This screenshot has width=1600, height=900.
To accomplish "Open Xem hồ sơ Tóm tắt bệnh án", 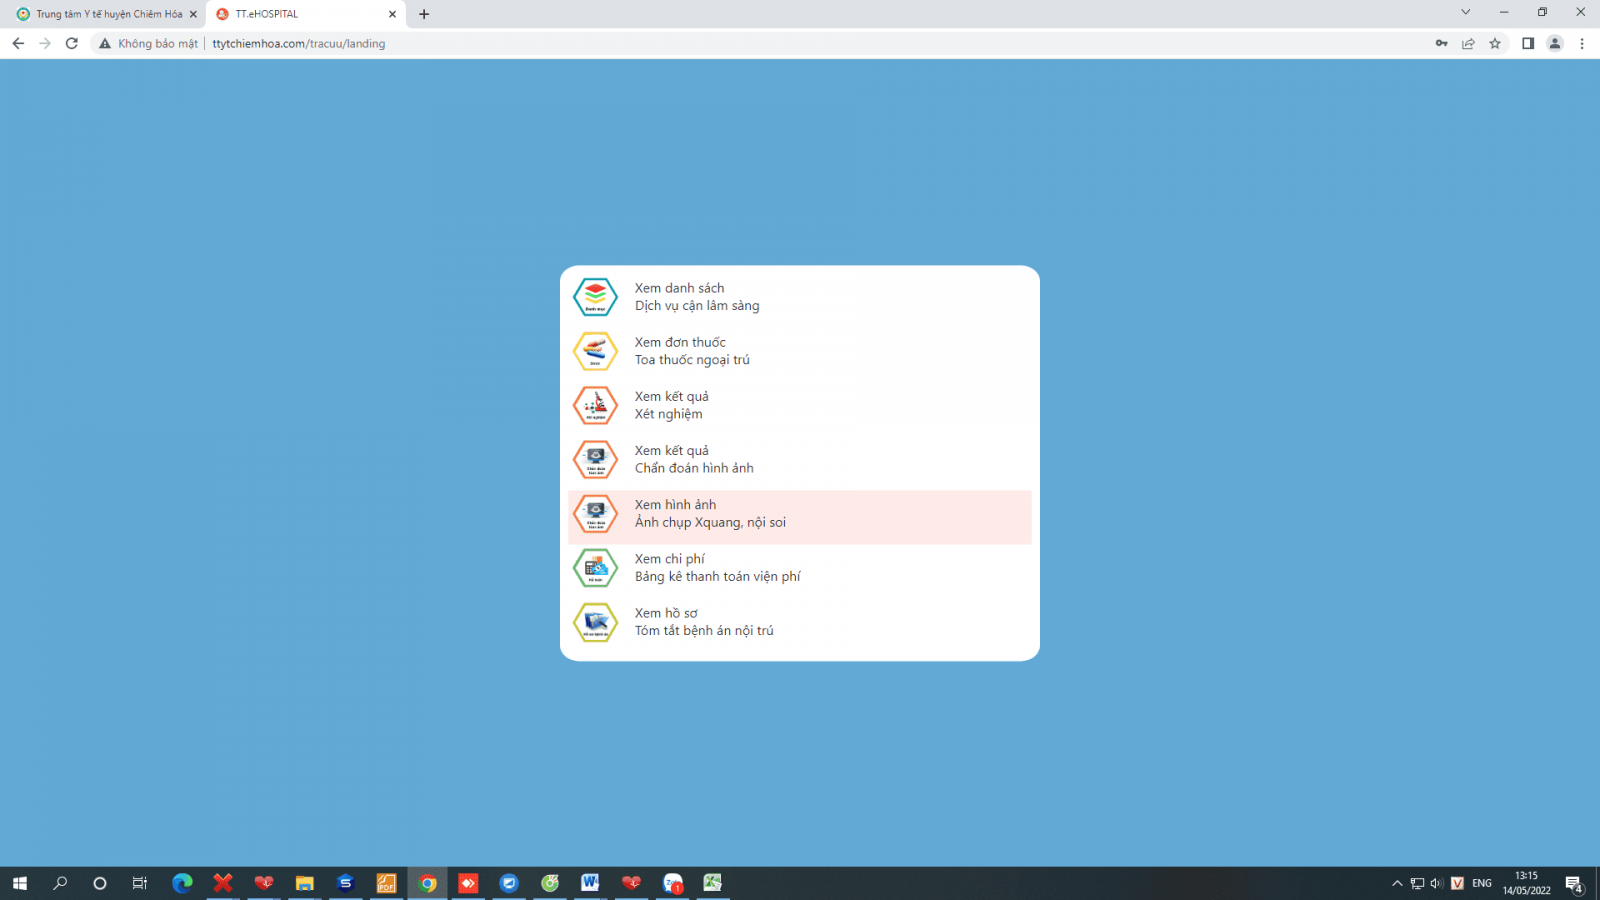I will click(x=703, y=622).
